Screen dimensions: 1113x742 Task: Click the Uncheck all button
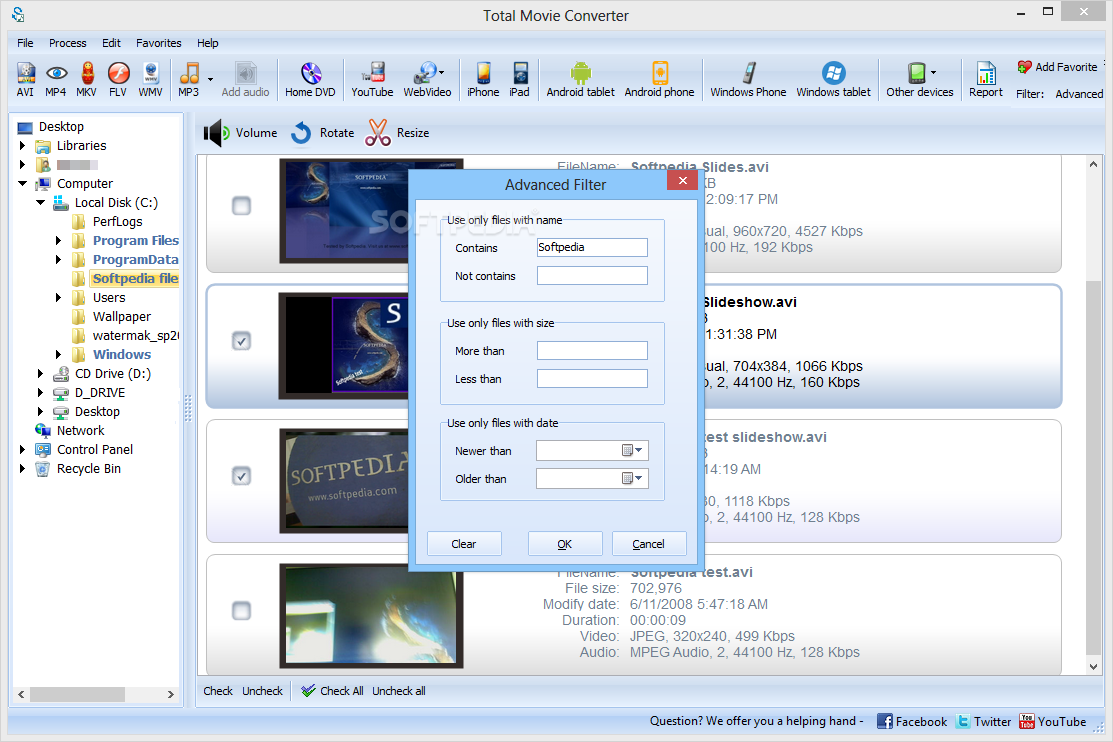399,691
